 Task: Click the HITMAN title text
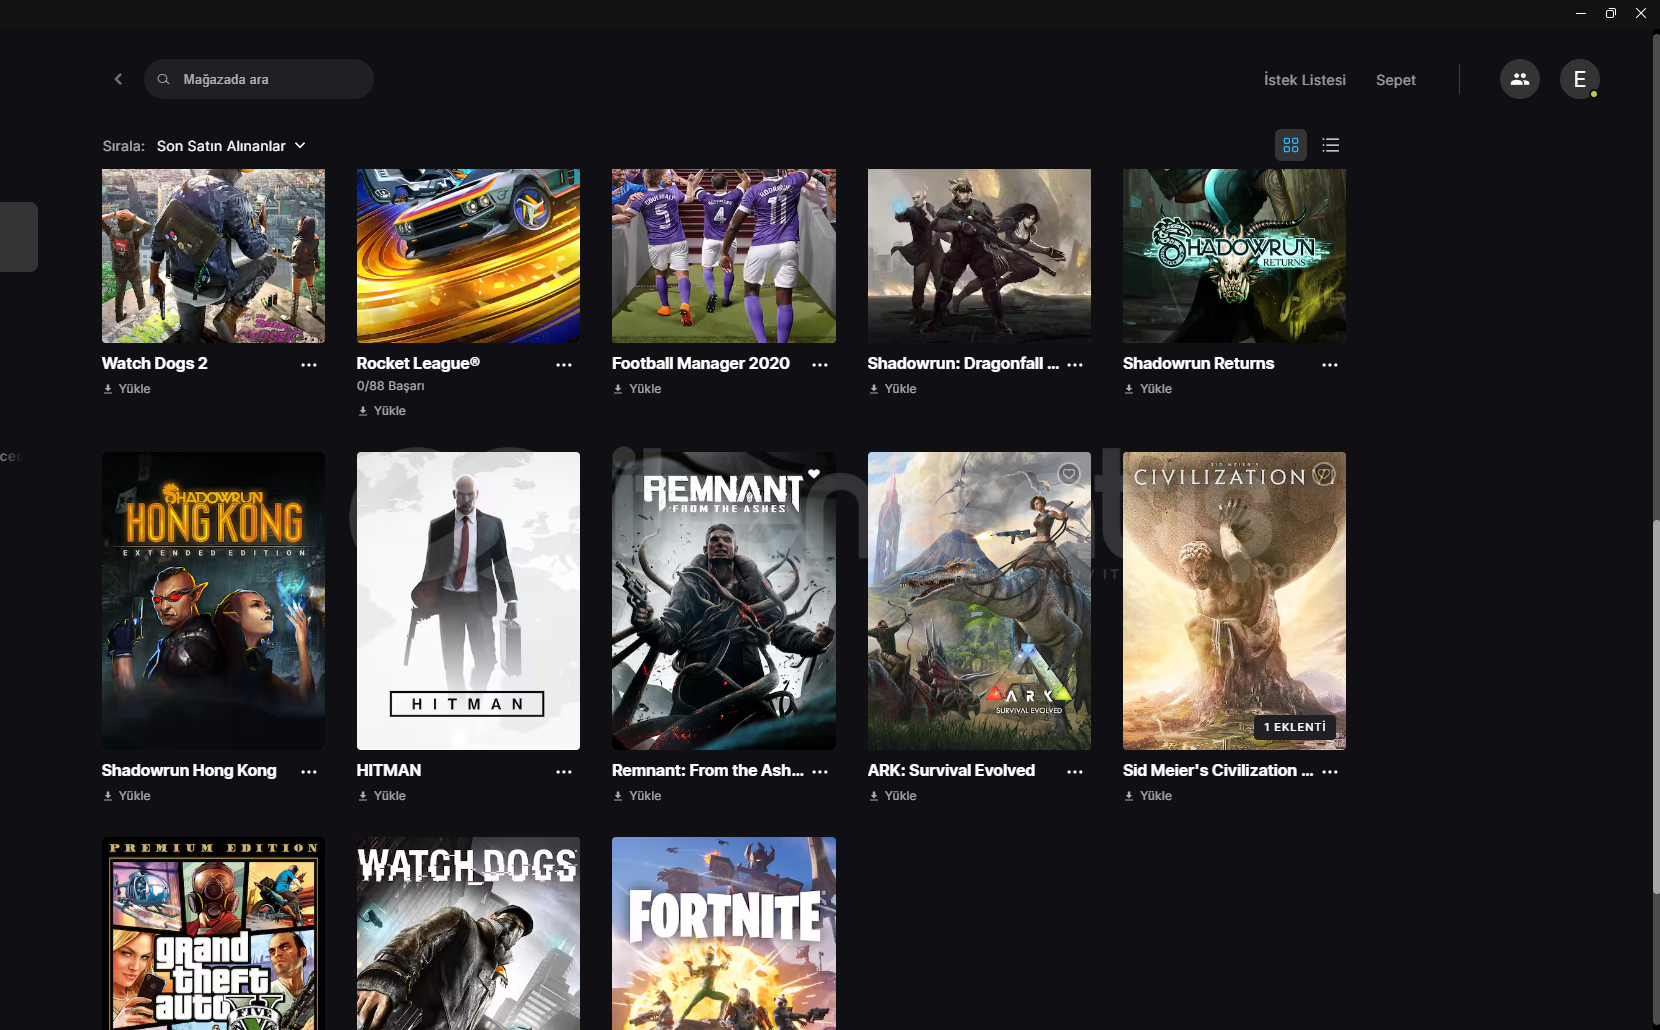pyautogui.click(x=388, y=771)
